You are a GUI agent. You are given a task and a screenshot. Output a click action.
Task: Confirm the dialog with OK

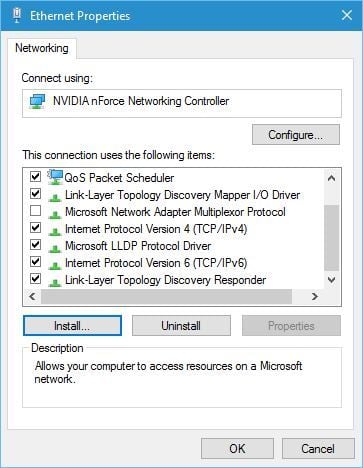pyautogui.click(x=237, y=449)
